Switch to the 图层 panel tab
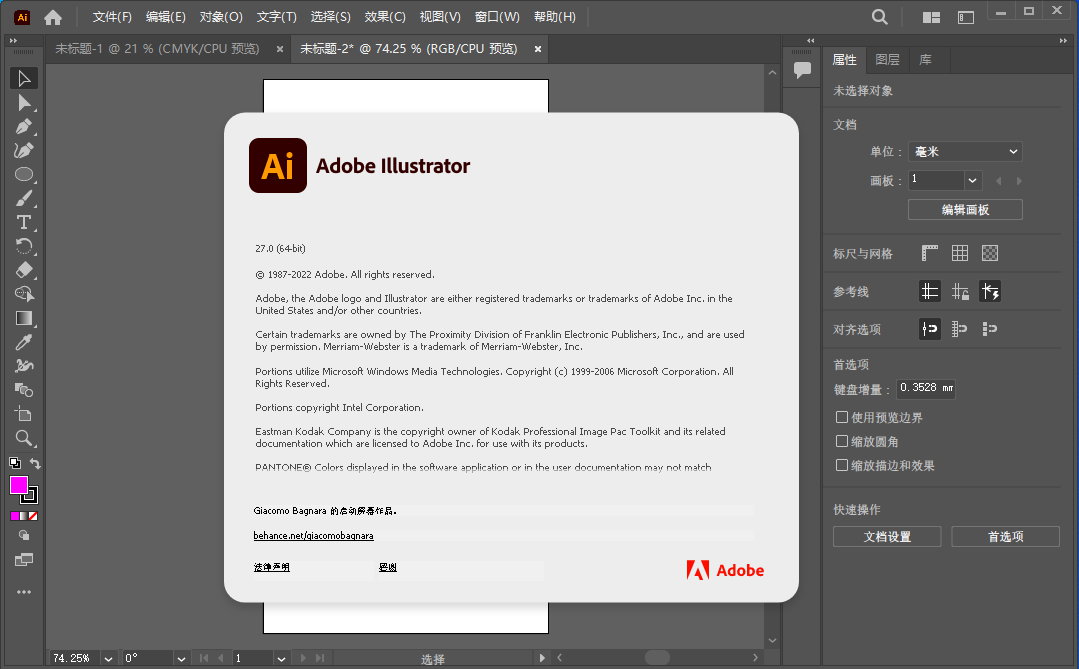Viewport: 1079px width, 669px height. [887, 60]
